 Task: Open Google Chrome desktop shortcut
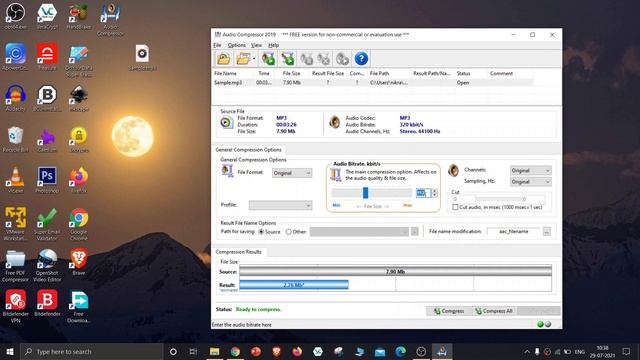coord(78,224)
